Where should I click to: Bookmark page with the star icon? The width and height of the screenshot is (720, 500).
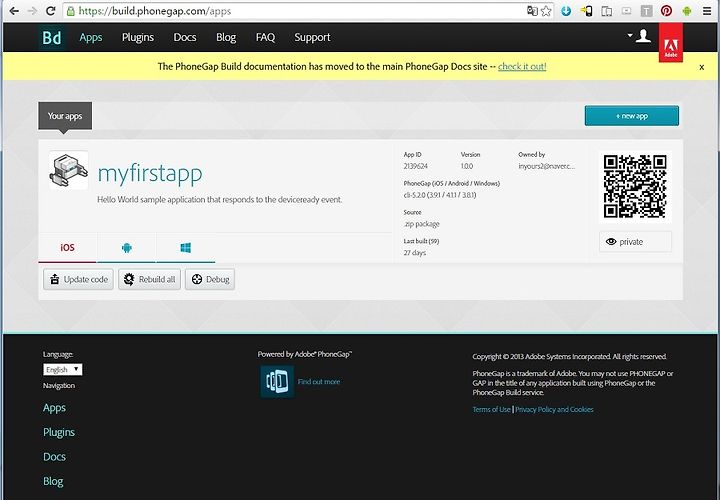546,11
